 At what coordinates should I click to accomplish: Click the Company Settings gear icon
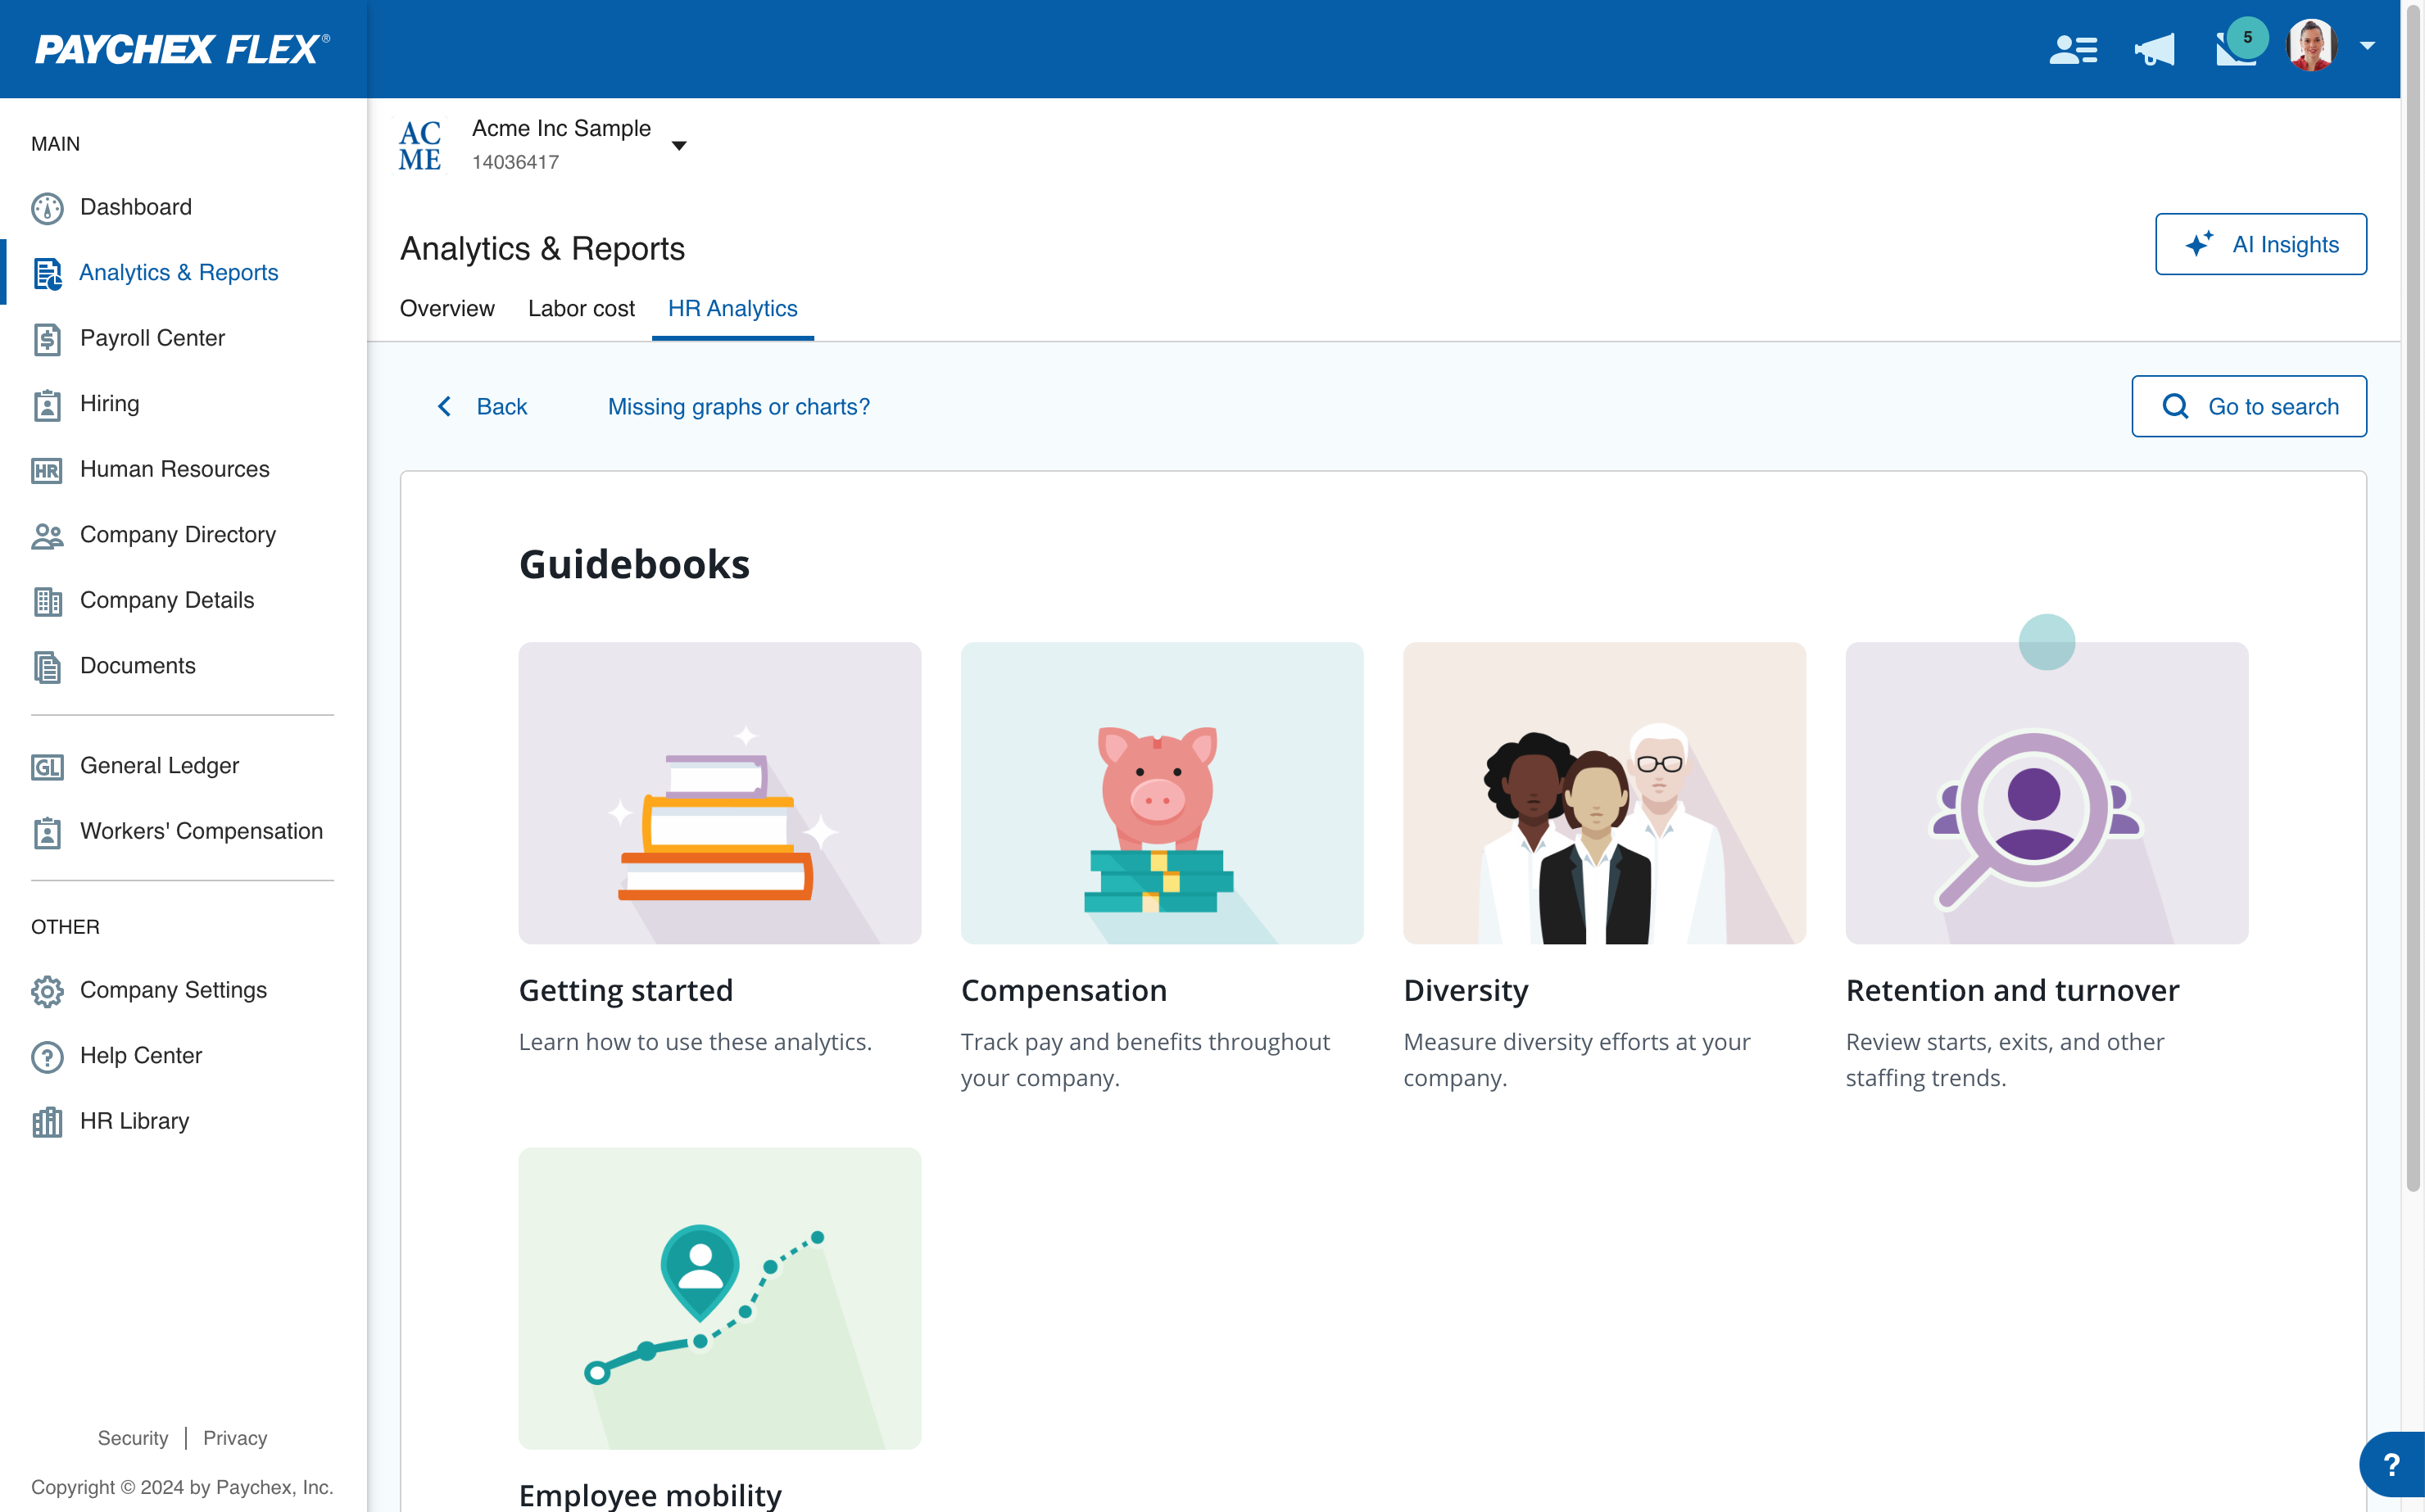coord(47,991)
